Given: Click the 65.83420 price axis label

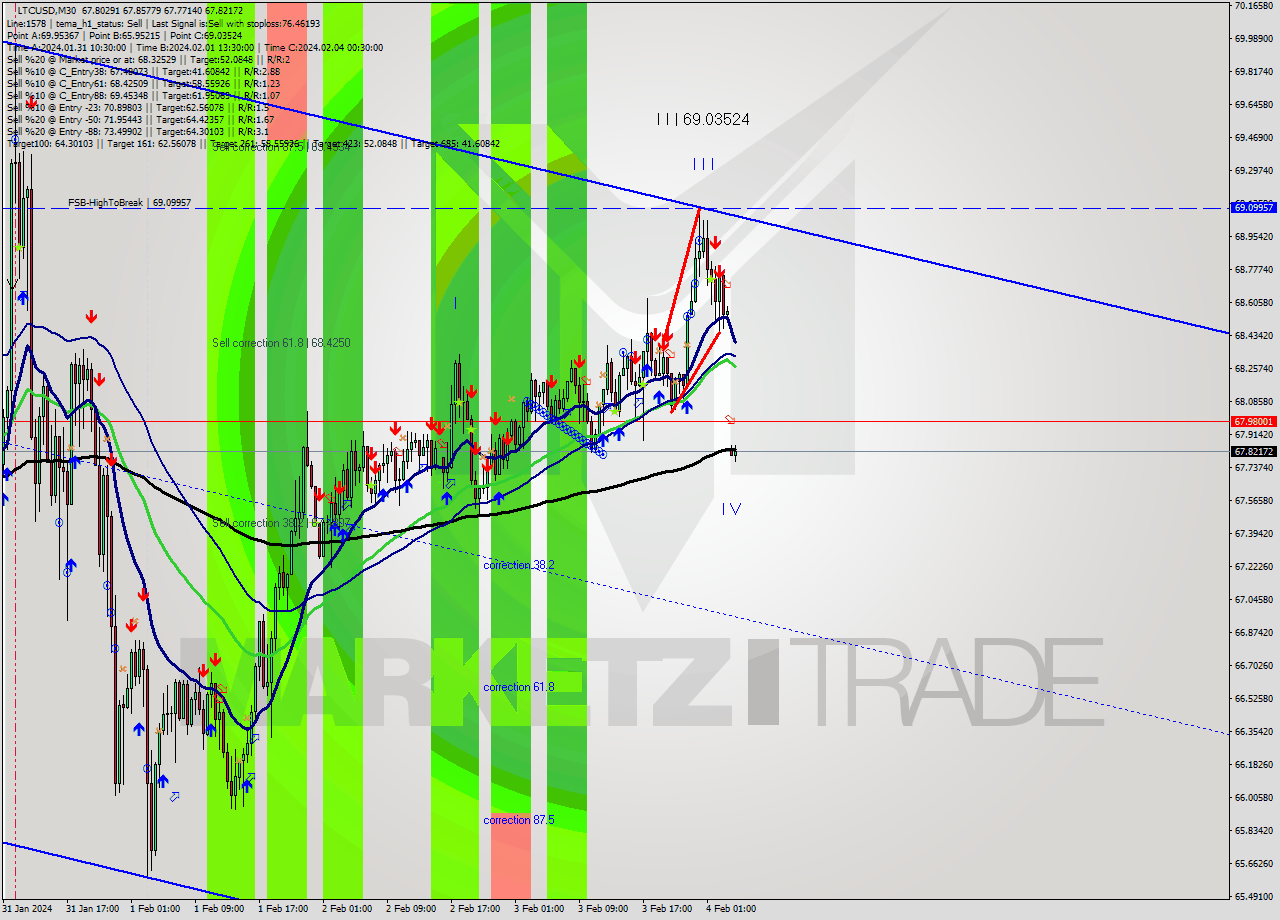Looking at the screenshot, I should pyautogui.click(x=1254, y=831).
